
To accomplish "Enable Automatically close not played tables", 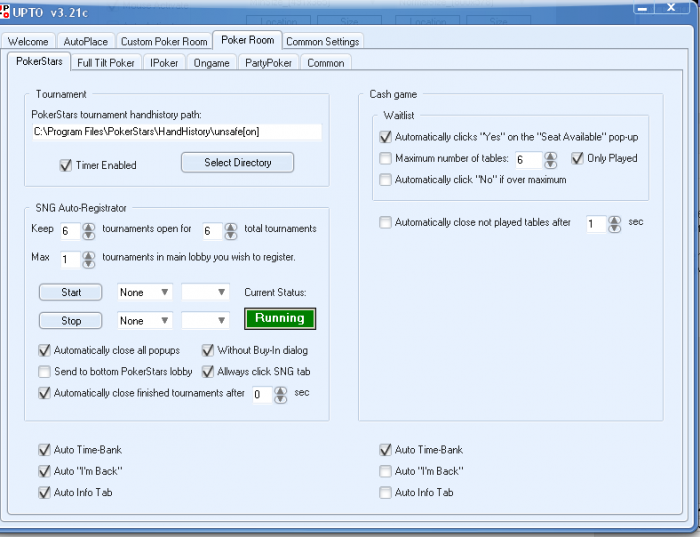I will point(385,222).
